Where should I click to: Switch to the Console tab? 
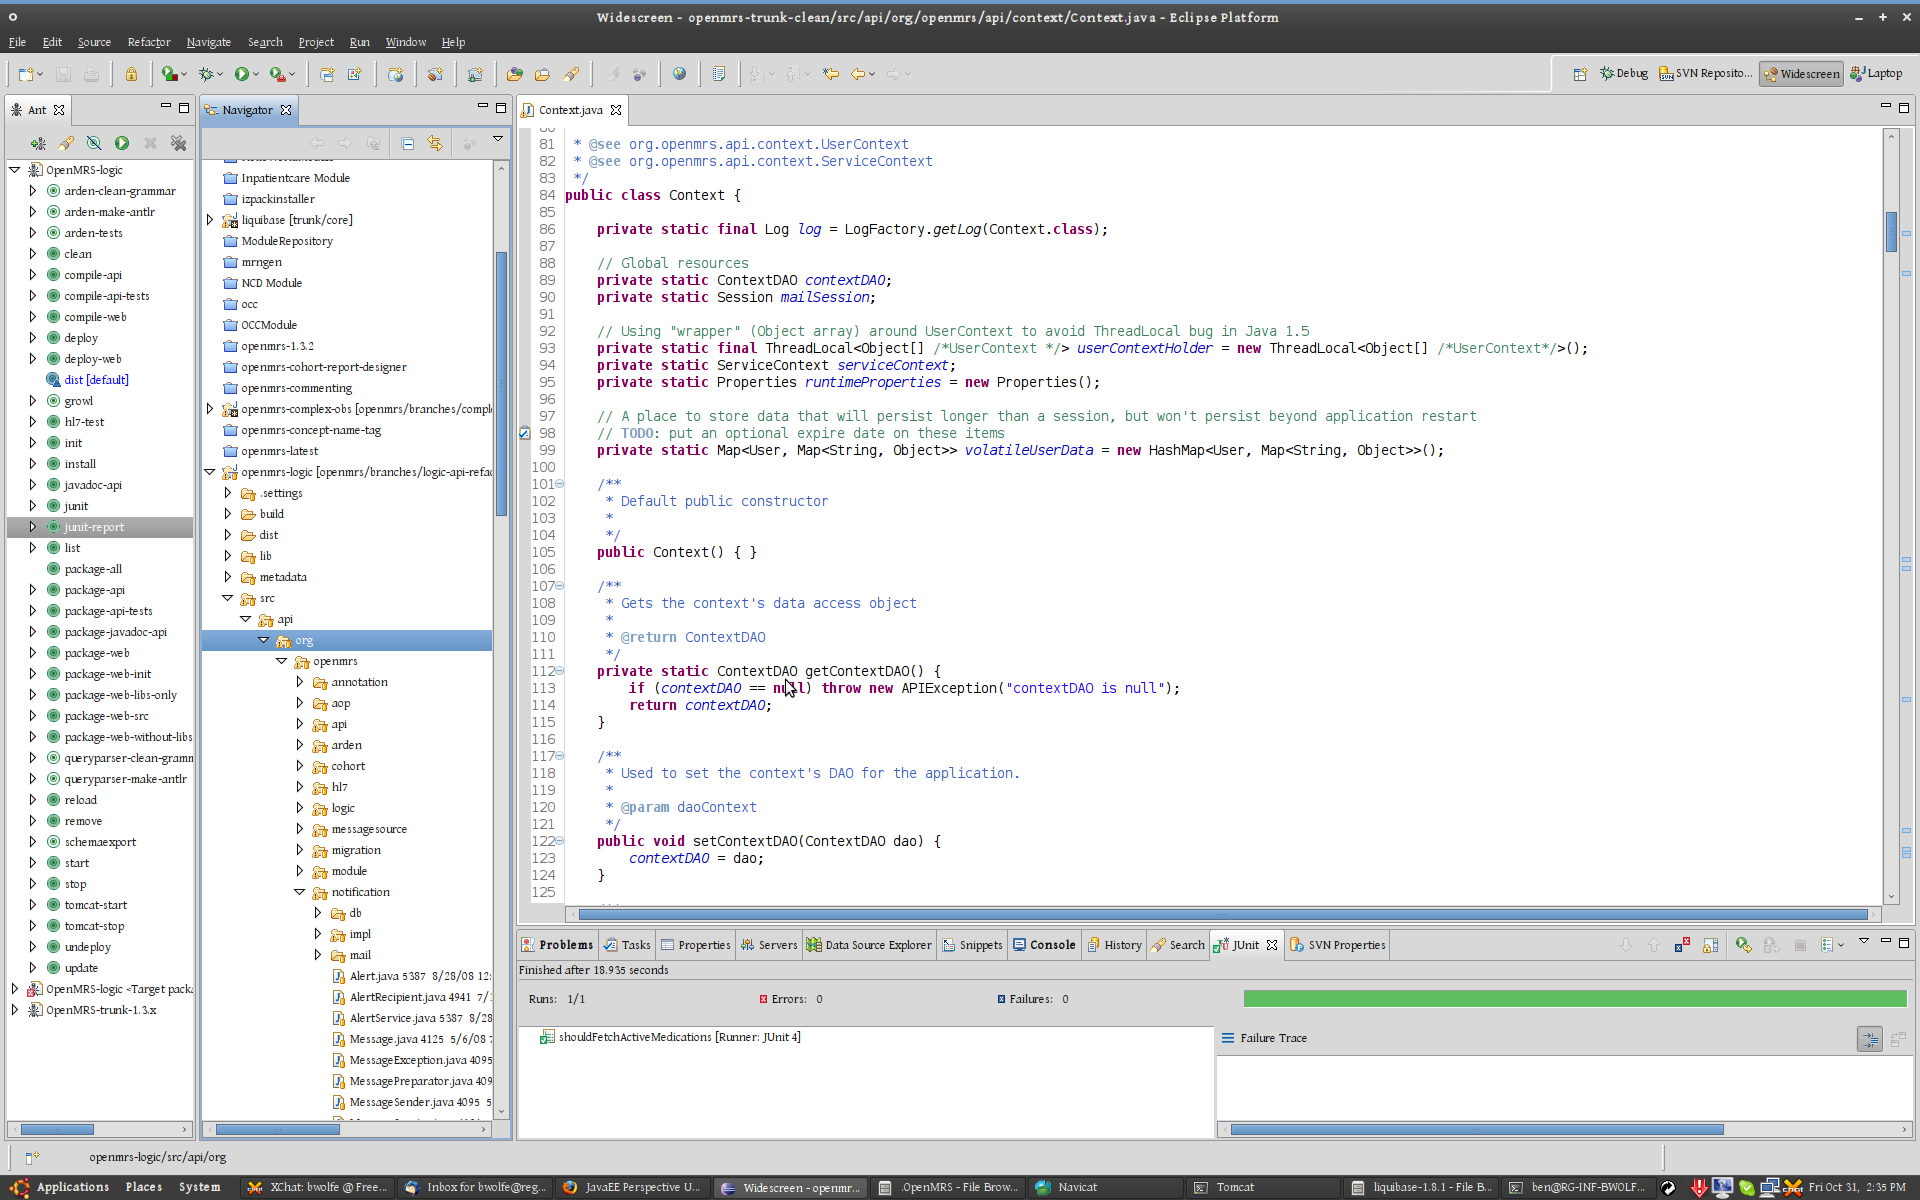point(1044,945)
